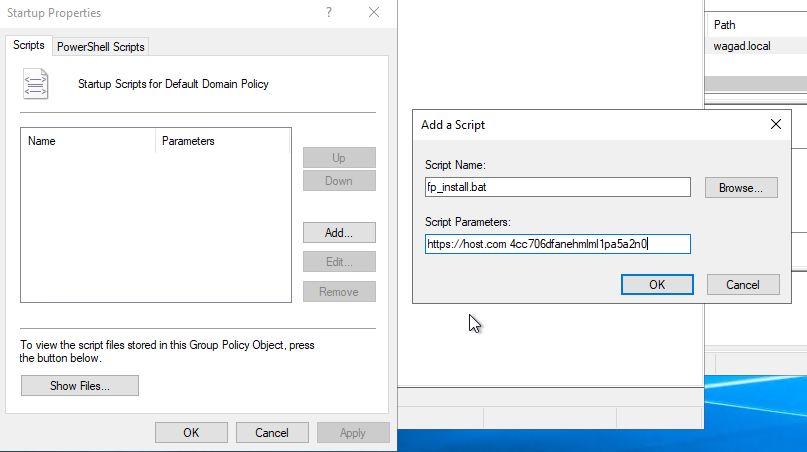The height and width of the screenshot is (452, 807).
Task: Select the Scripts tab
Action: pyautogui.click(x=29, y=45)
